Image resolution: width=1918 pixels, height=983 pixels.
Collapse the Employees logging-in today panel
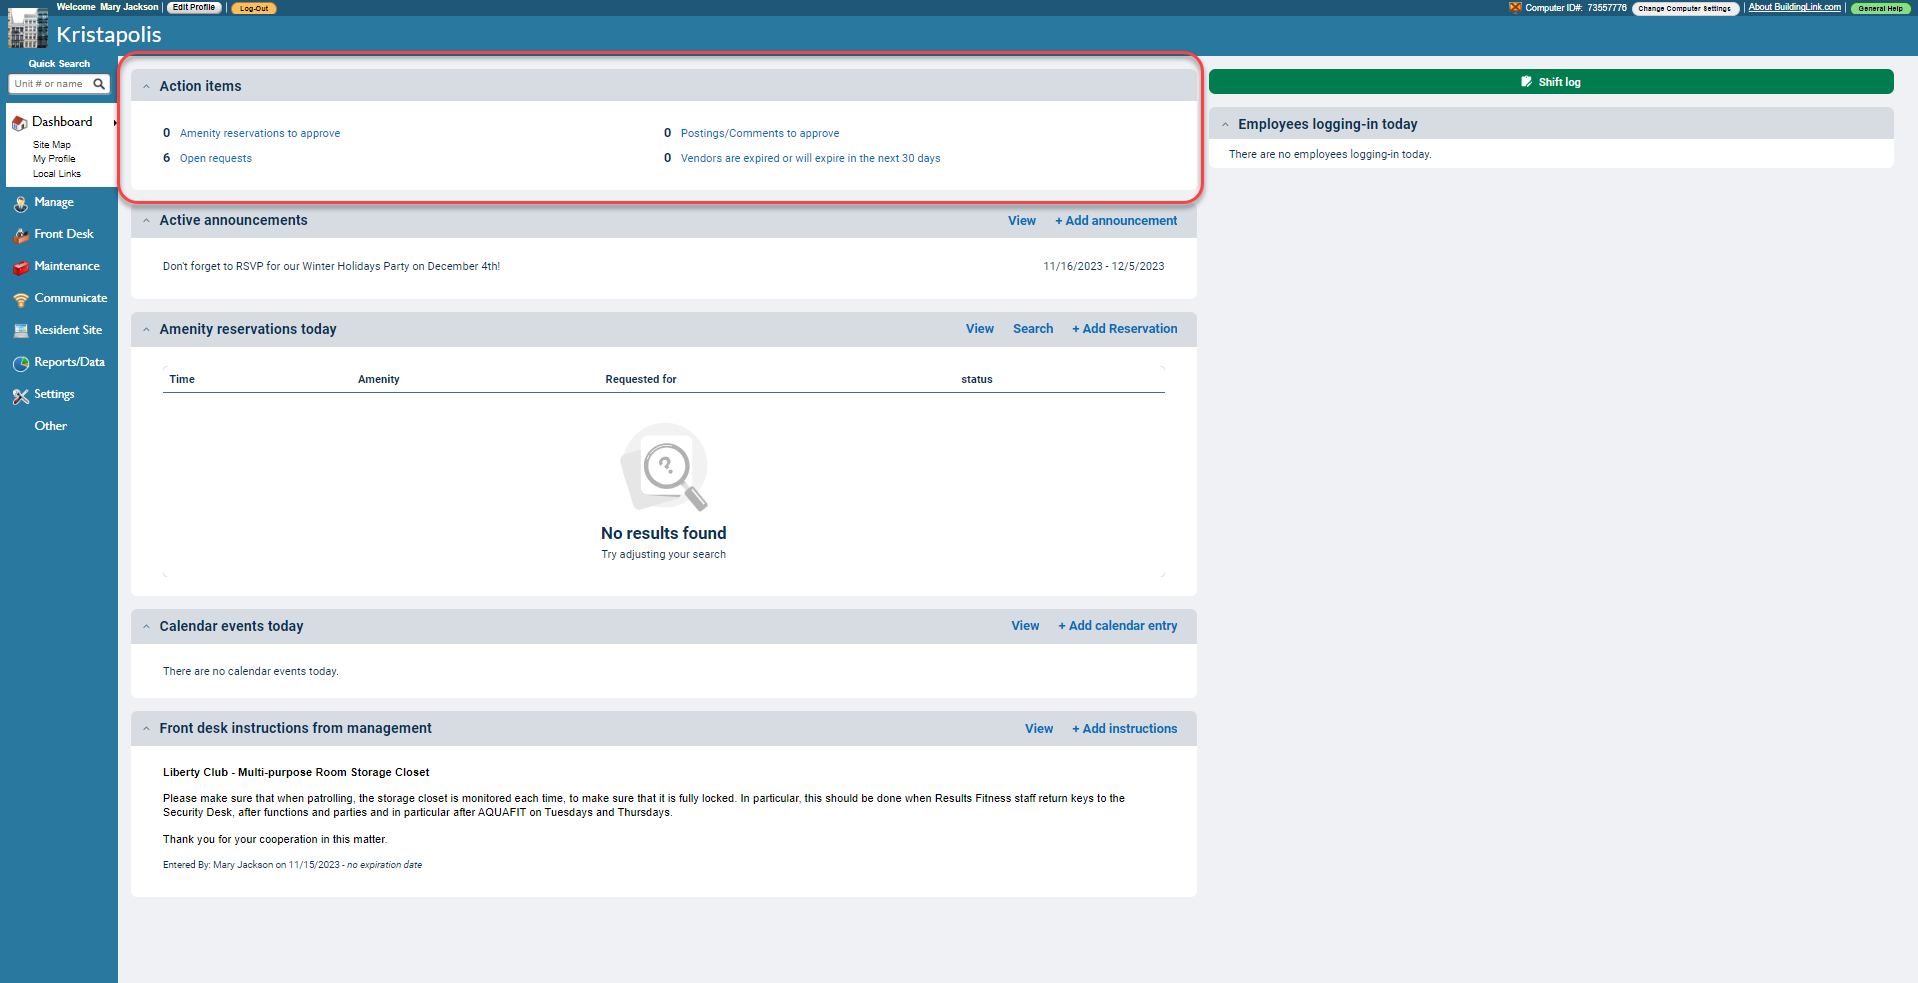pyautogui.click(x=1226, y=123)
